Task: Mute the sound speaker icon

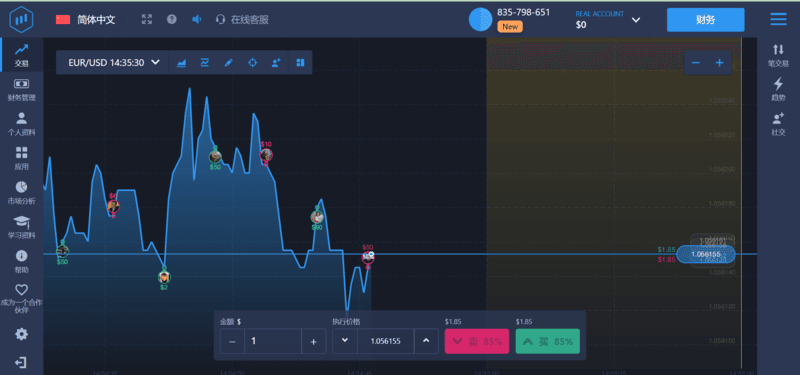Action: tap(196, 19)
